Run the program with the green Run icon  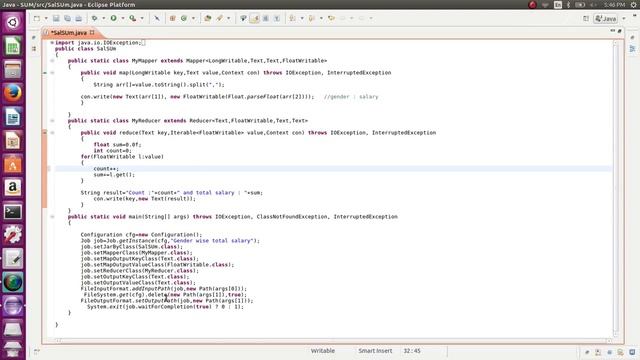tap(113, 18)
